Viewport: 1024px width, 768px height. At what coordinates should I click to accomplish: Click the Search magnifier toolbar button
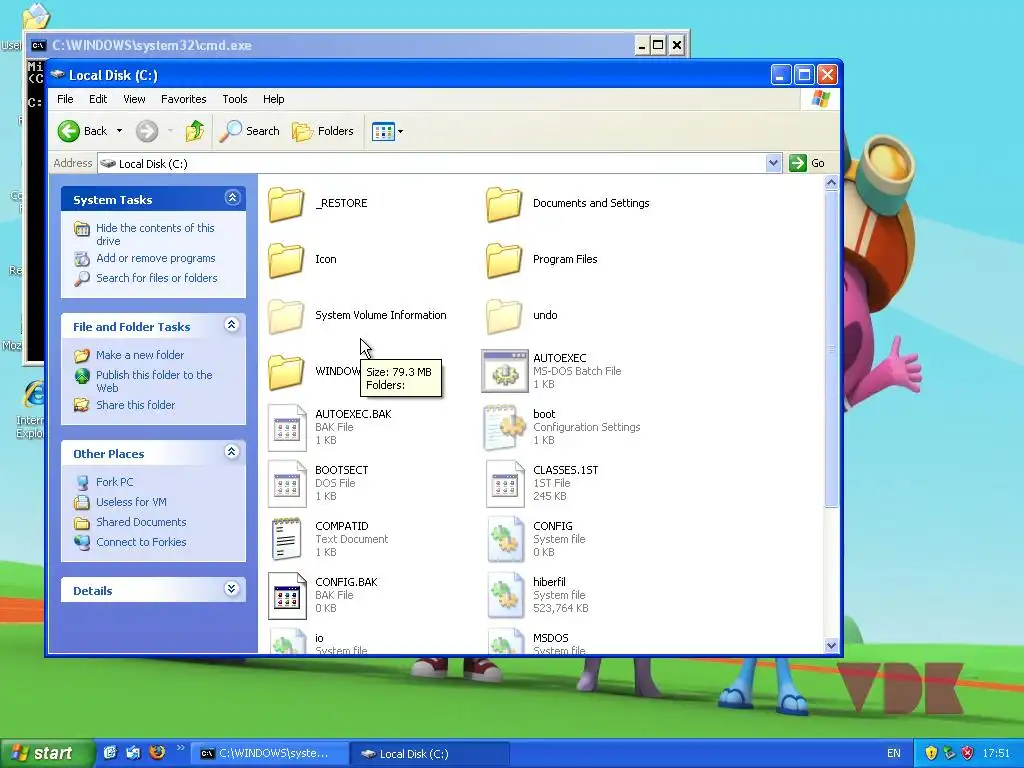click(x=249, y=131)
